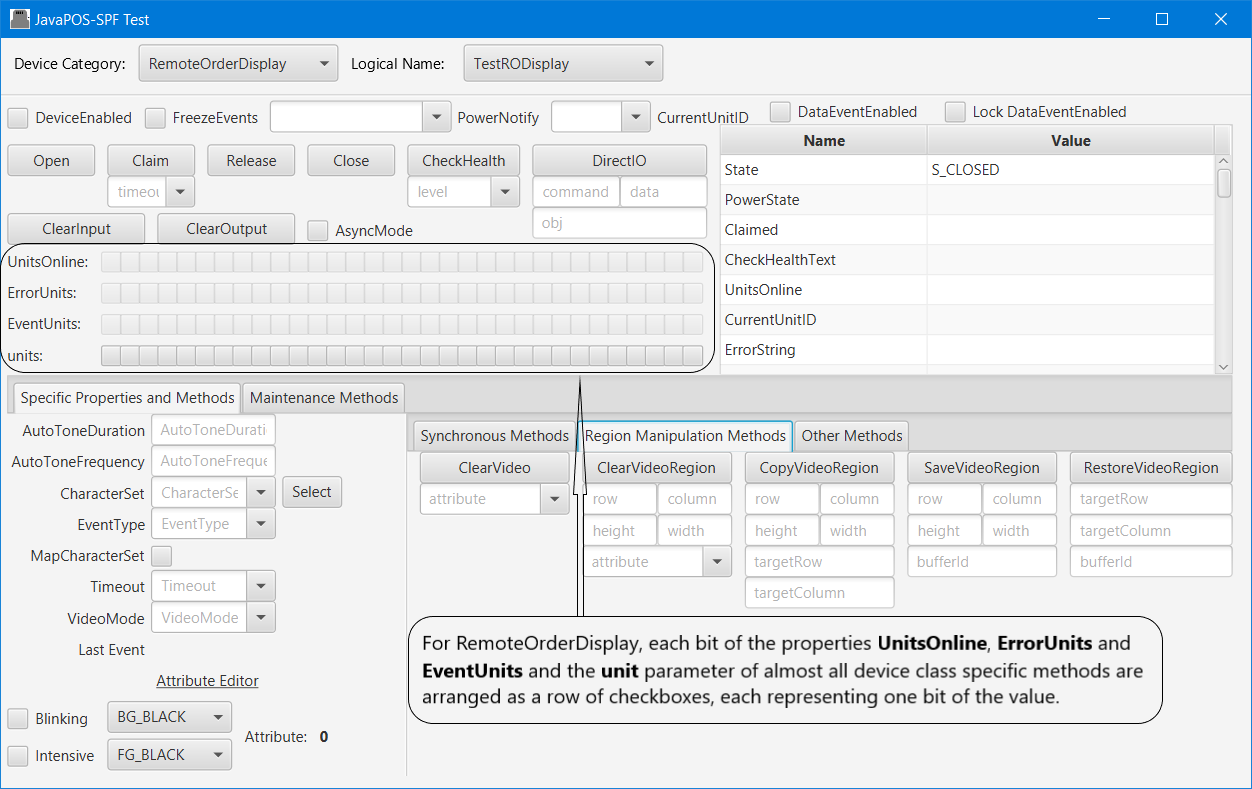Switch to the Maintenance Methods tab
This screenshot has width=1252, height=789.
(324, 398)
